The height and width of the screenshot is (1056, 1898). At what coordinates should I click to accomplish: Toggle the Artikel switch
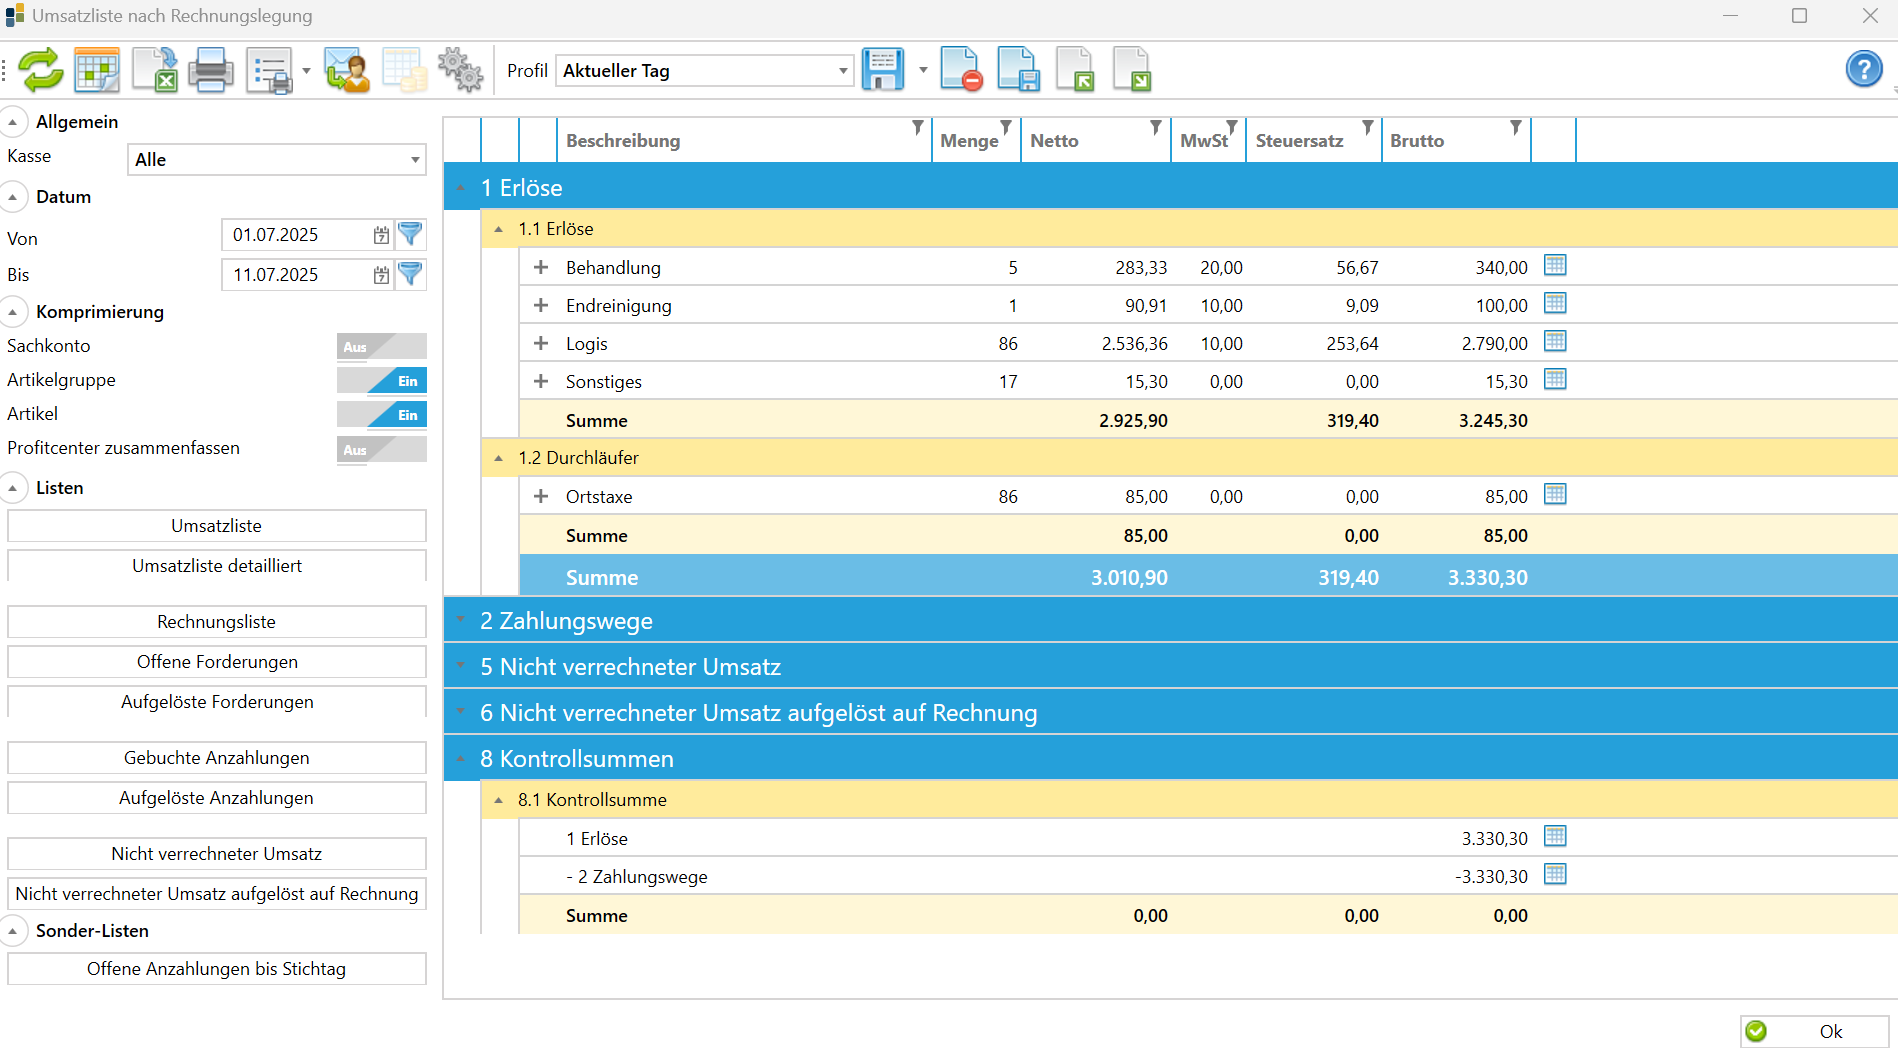[382, 414]
